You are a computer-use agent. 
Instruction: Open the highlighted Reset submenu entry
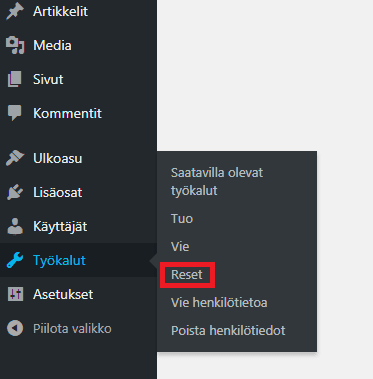pos(187,275)
